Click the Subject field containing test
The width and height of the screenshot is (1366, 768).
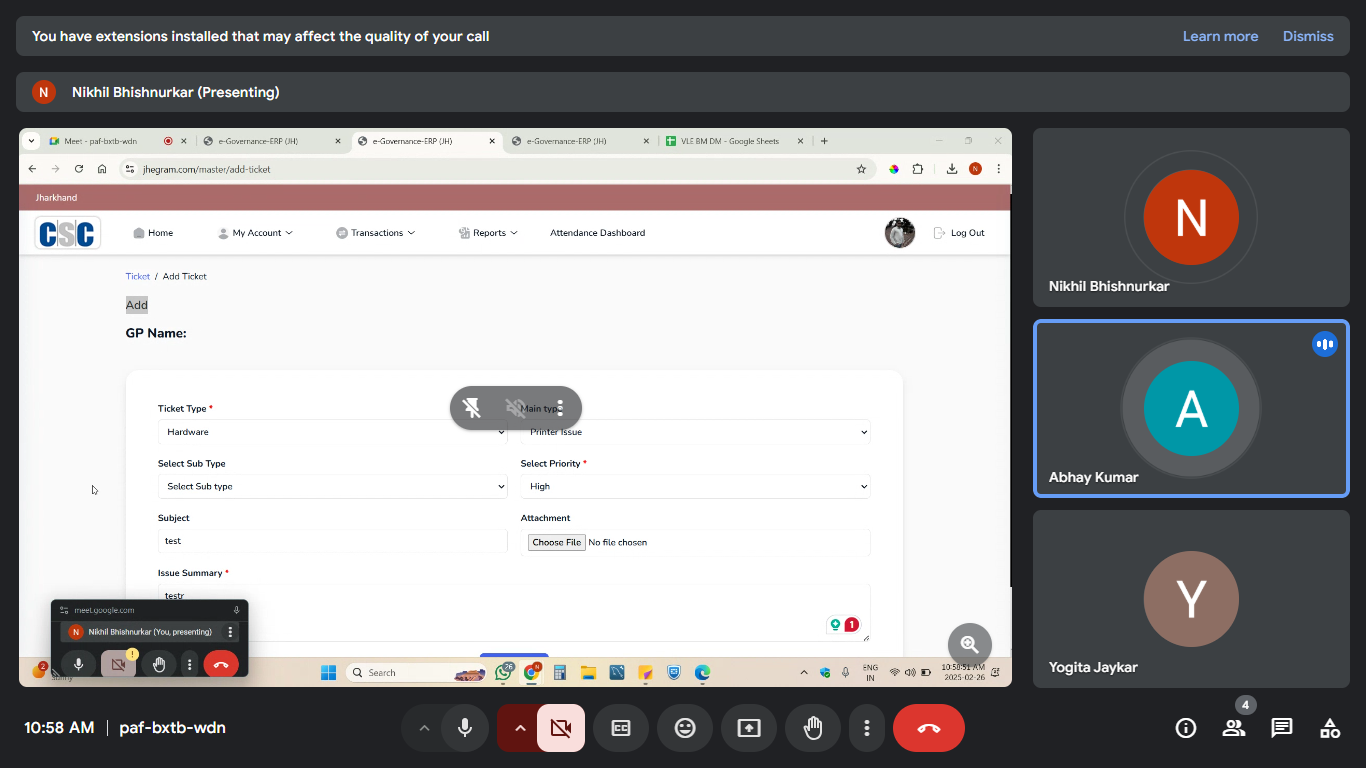click(x=333, y=541)
